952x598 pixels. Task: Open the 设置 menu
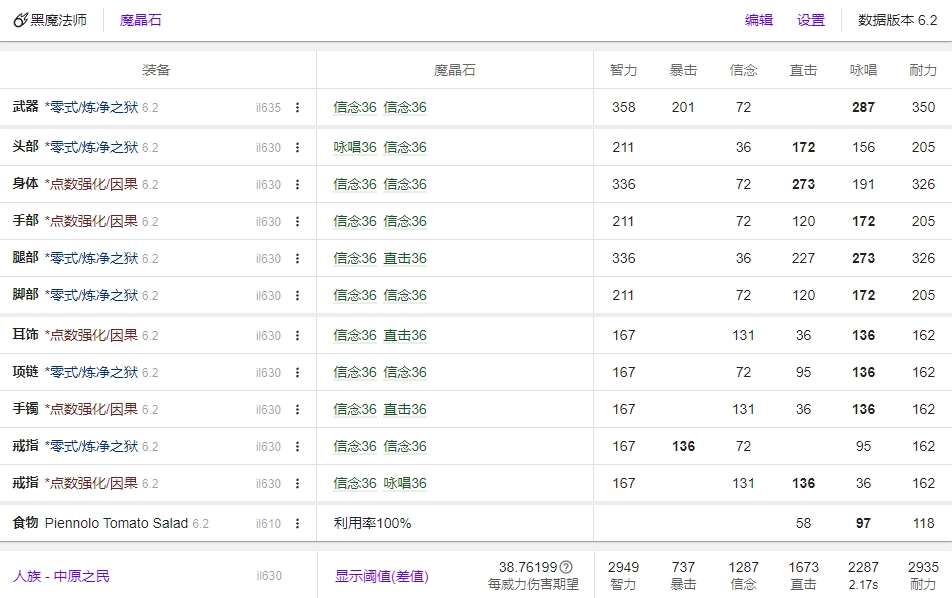[x=811, y=20]
